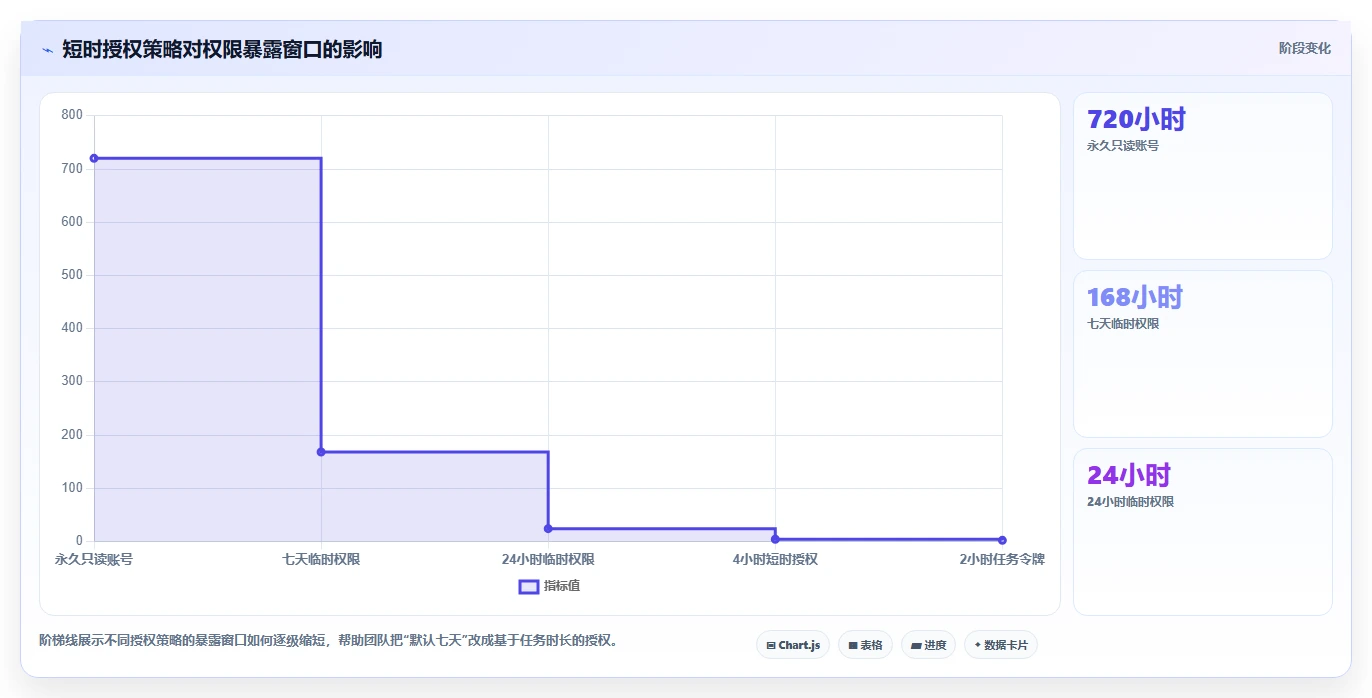Click the 720小时 card value
This screenshot has width=1372, height=698.
(1136, 120)
